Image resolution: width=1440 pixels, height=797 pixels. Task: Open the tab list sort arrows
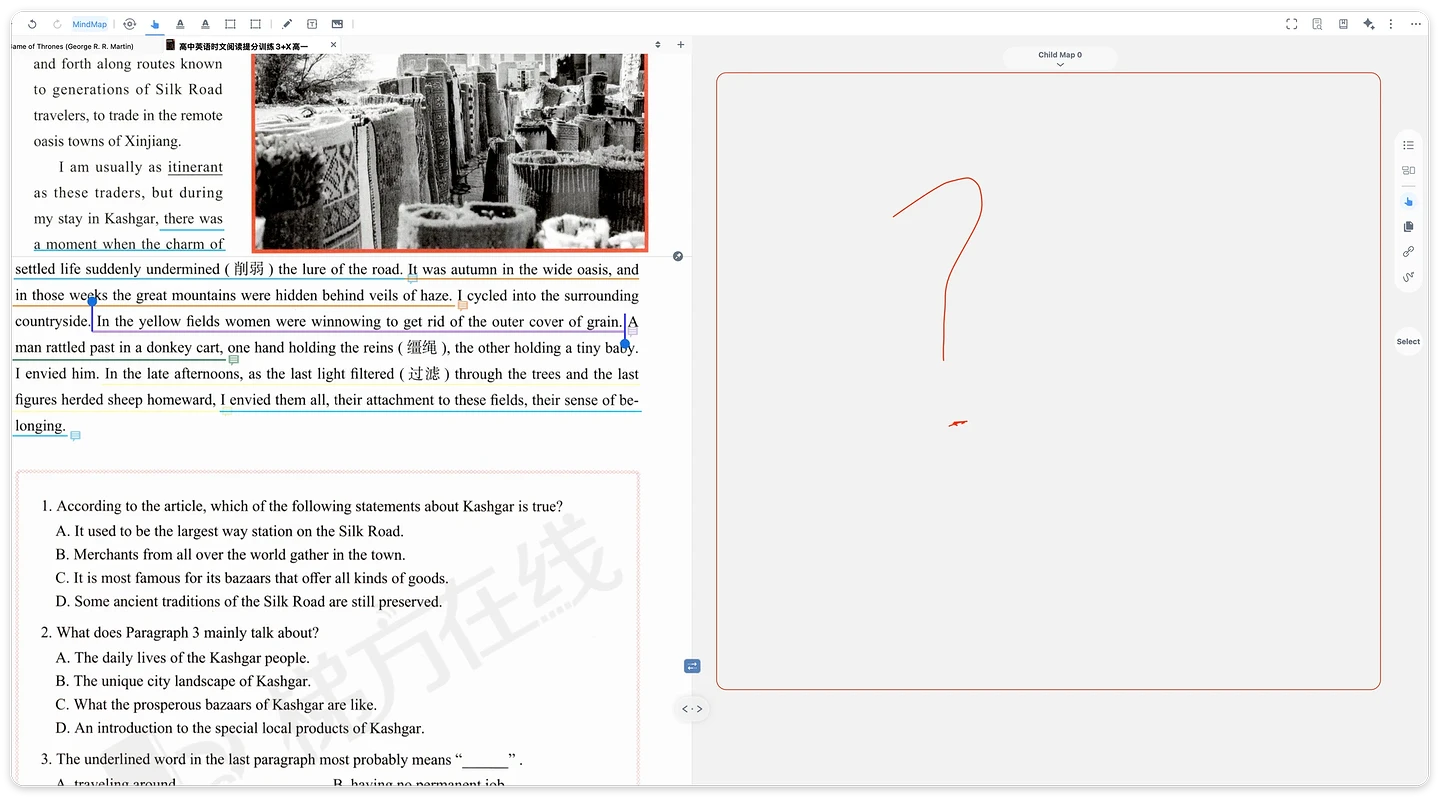[658, 45]
